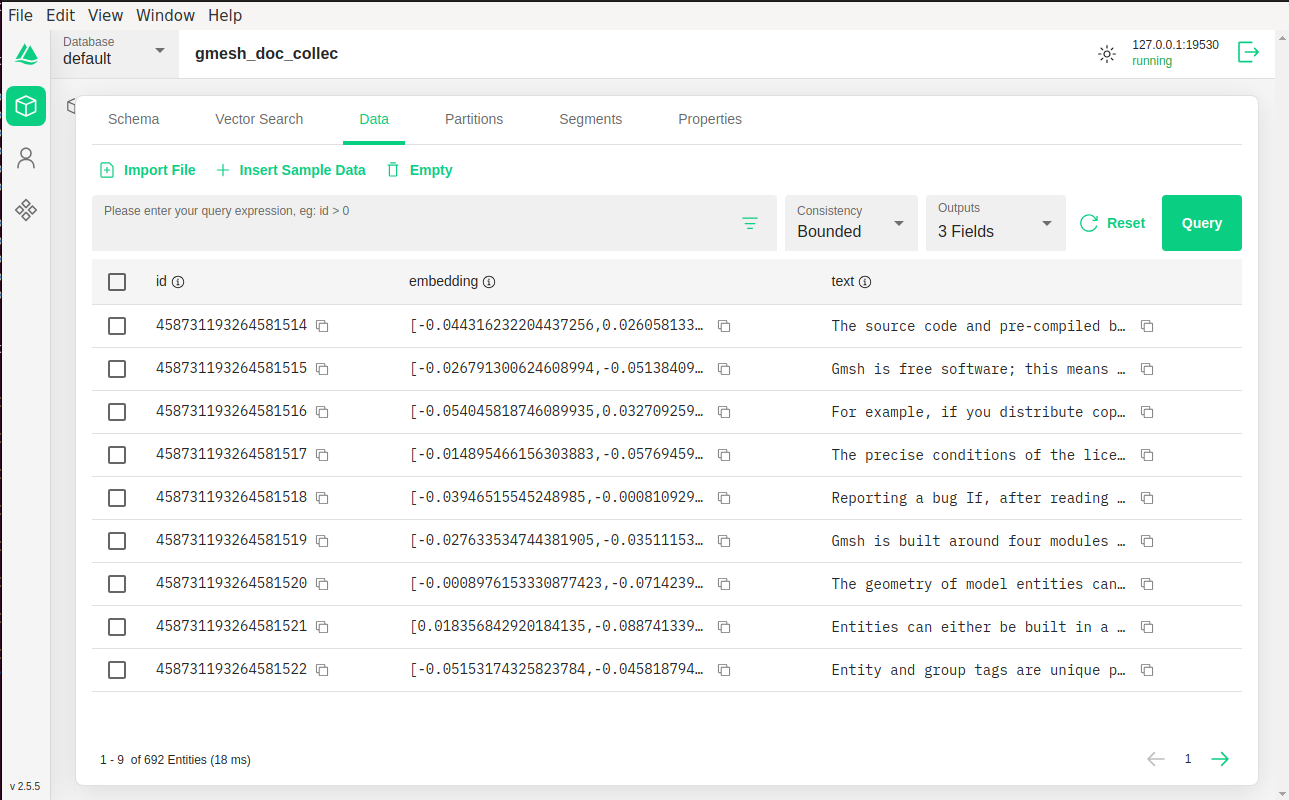The height and width of the screenshot is (800, 1289).
Task: Click Import File button
Action: 148,170
